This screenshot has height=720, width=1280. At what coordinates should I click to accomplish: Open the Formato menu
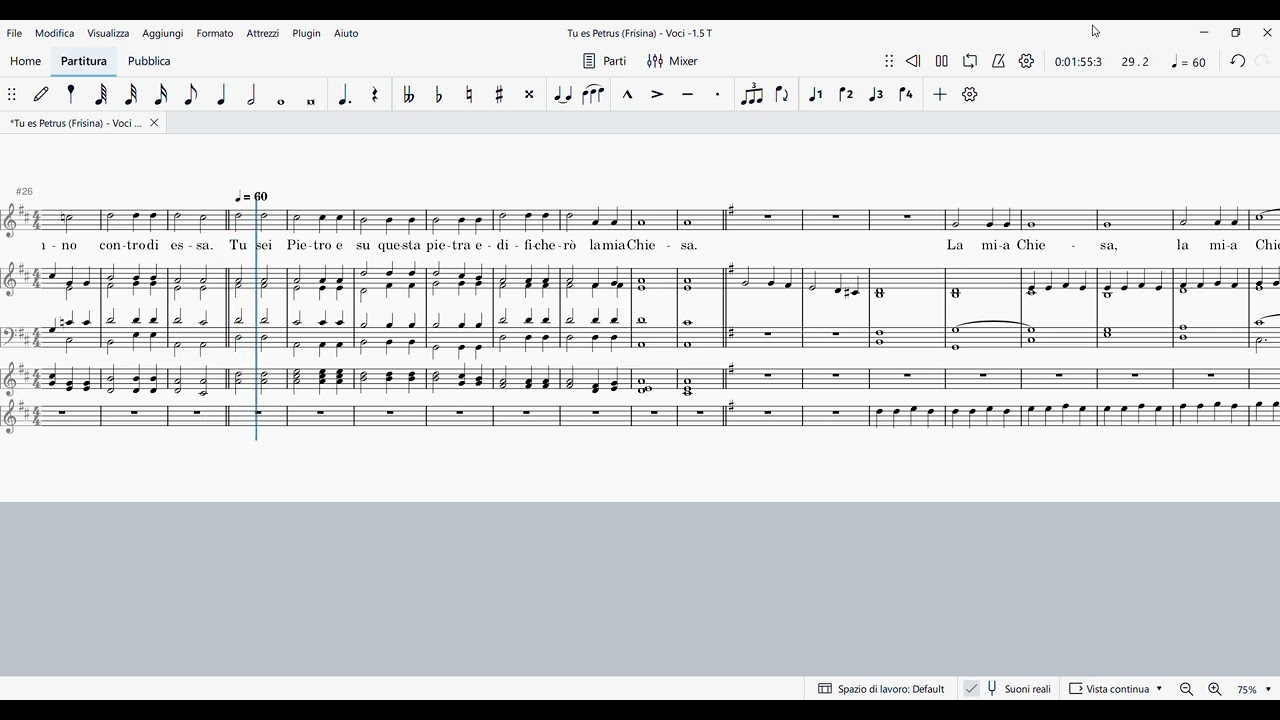pyautogui.click(x=215, y=33)
